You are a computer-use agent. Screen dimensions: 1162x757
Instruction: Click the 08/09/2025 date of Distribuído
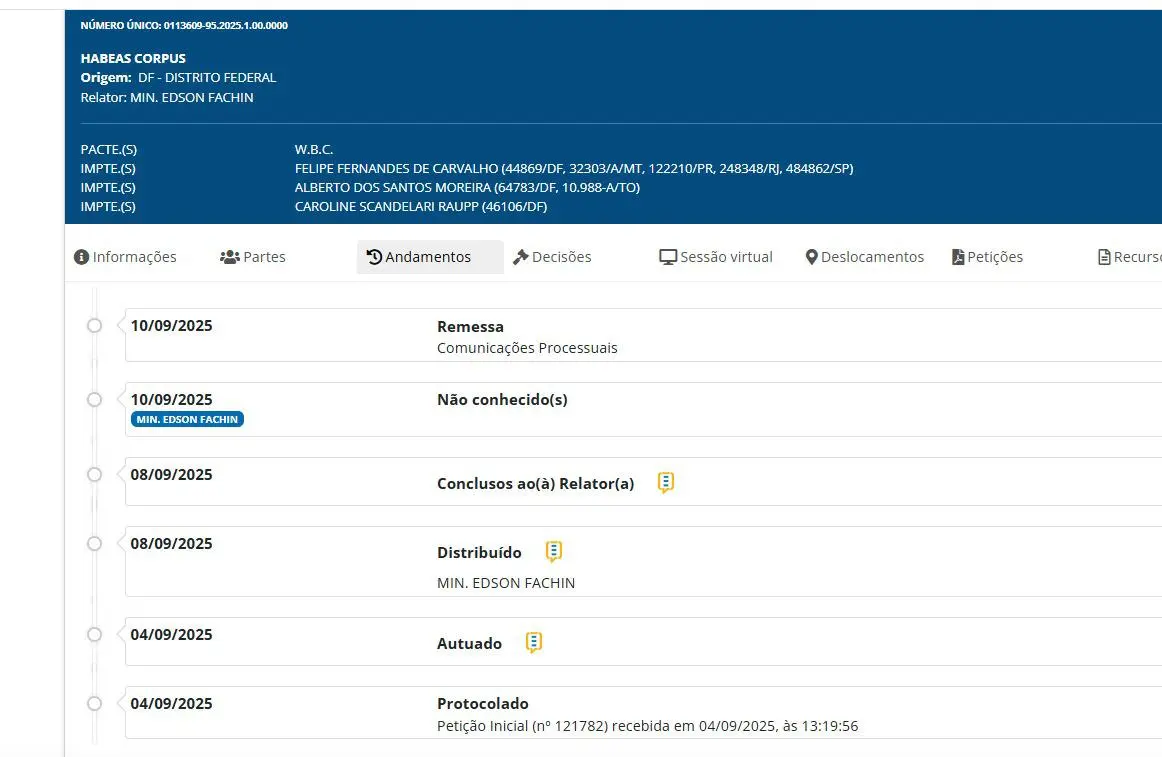point(171,543)
